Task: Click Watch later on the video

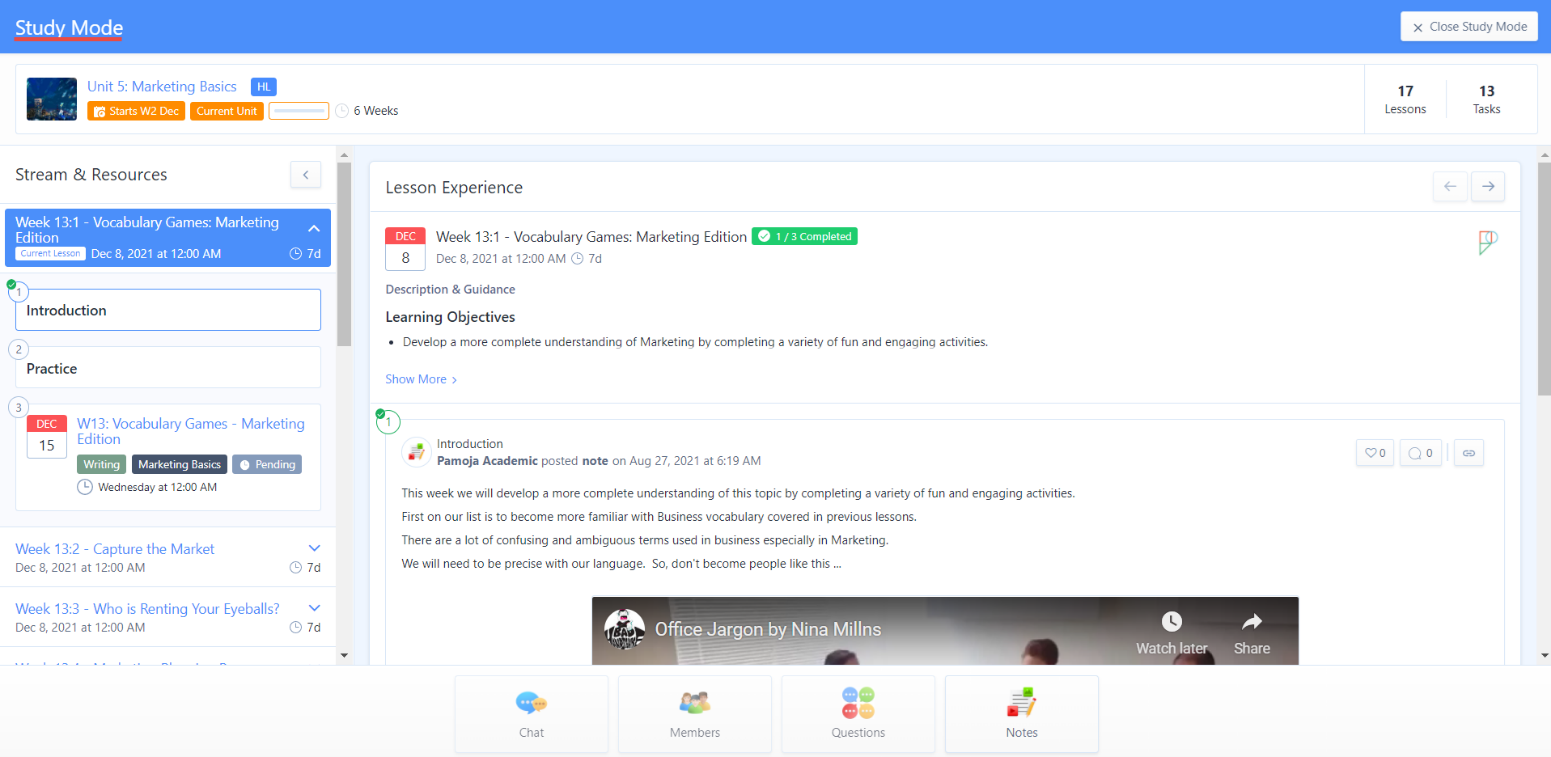Action: (1171, 634)
